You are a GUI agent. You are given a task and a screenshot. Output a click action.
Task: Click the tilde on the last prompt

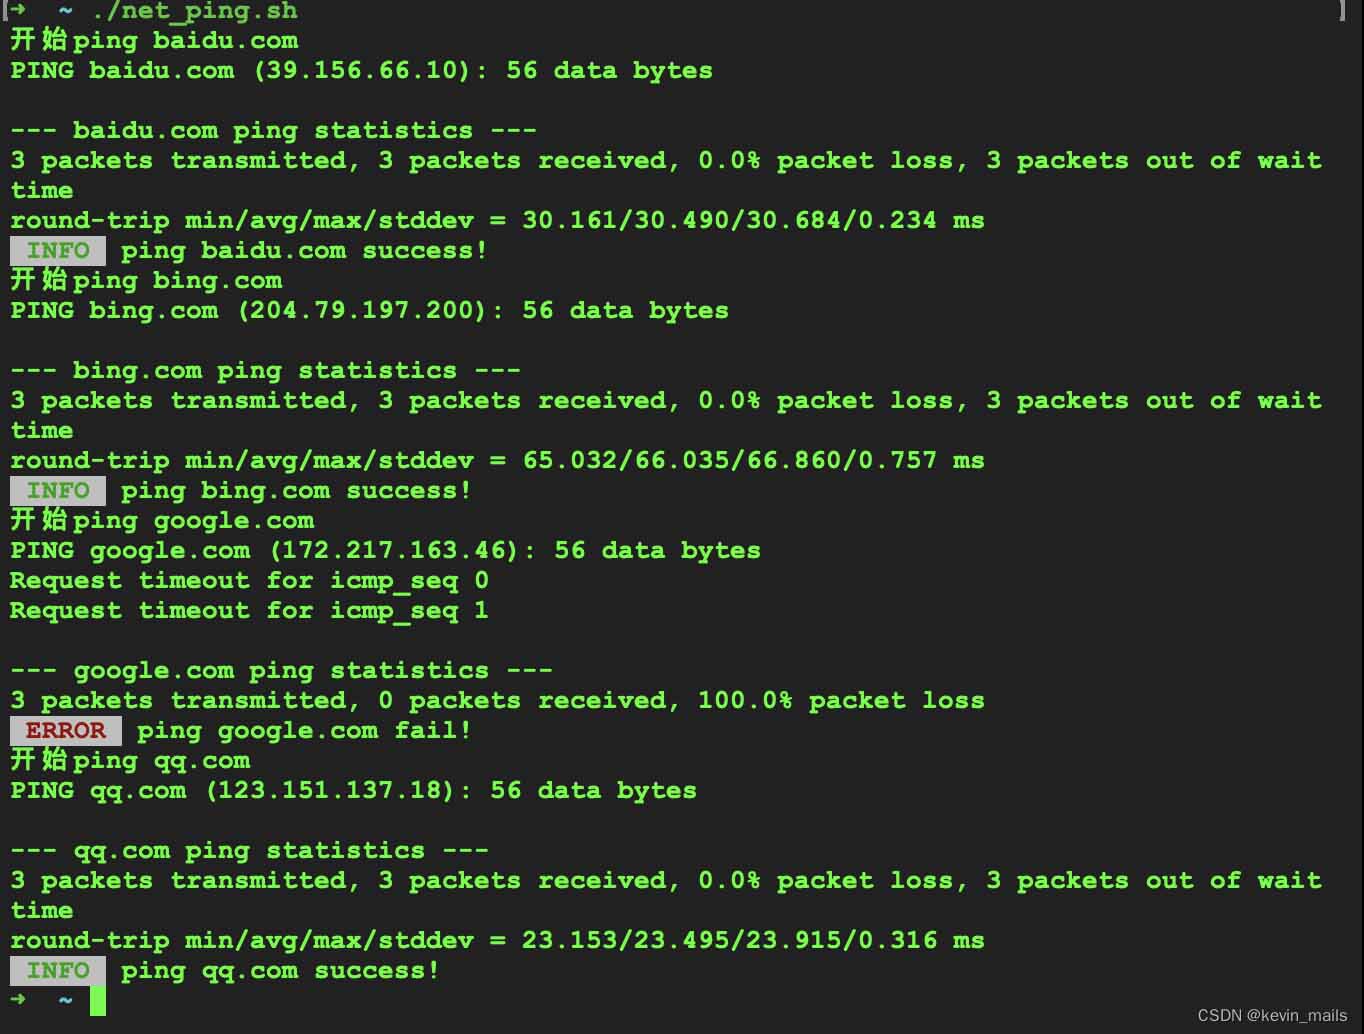coord(65,999)
